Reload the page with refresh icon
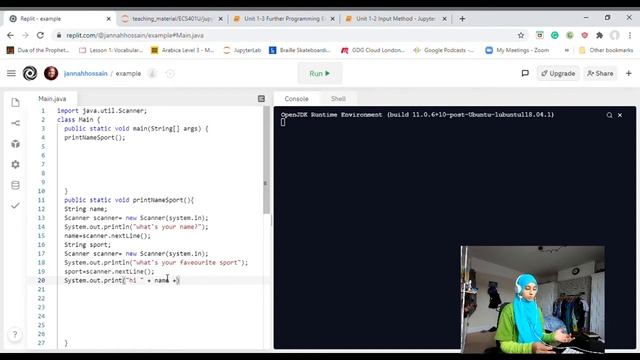 (40, 36)
